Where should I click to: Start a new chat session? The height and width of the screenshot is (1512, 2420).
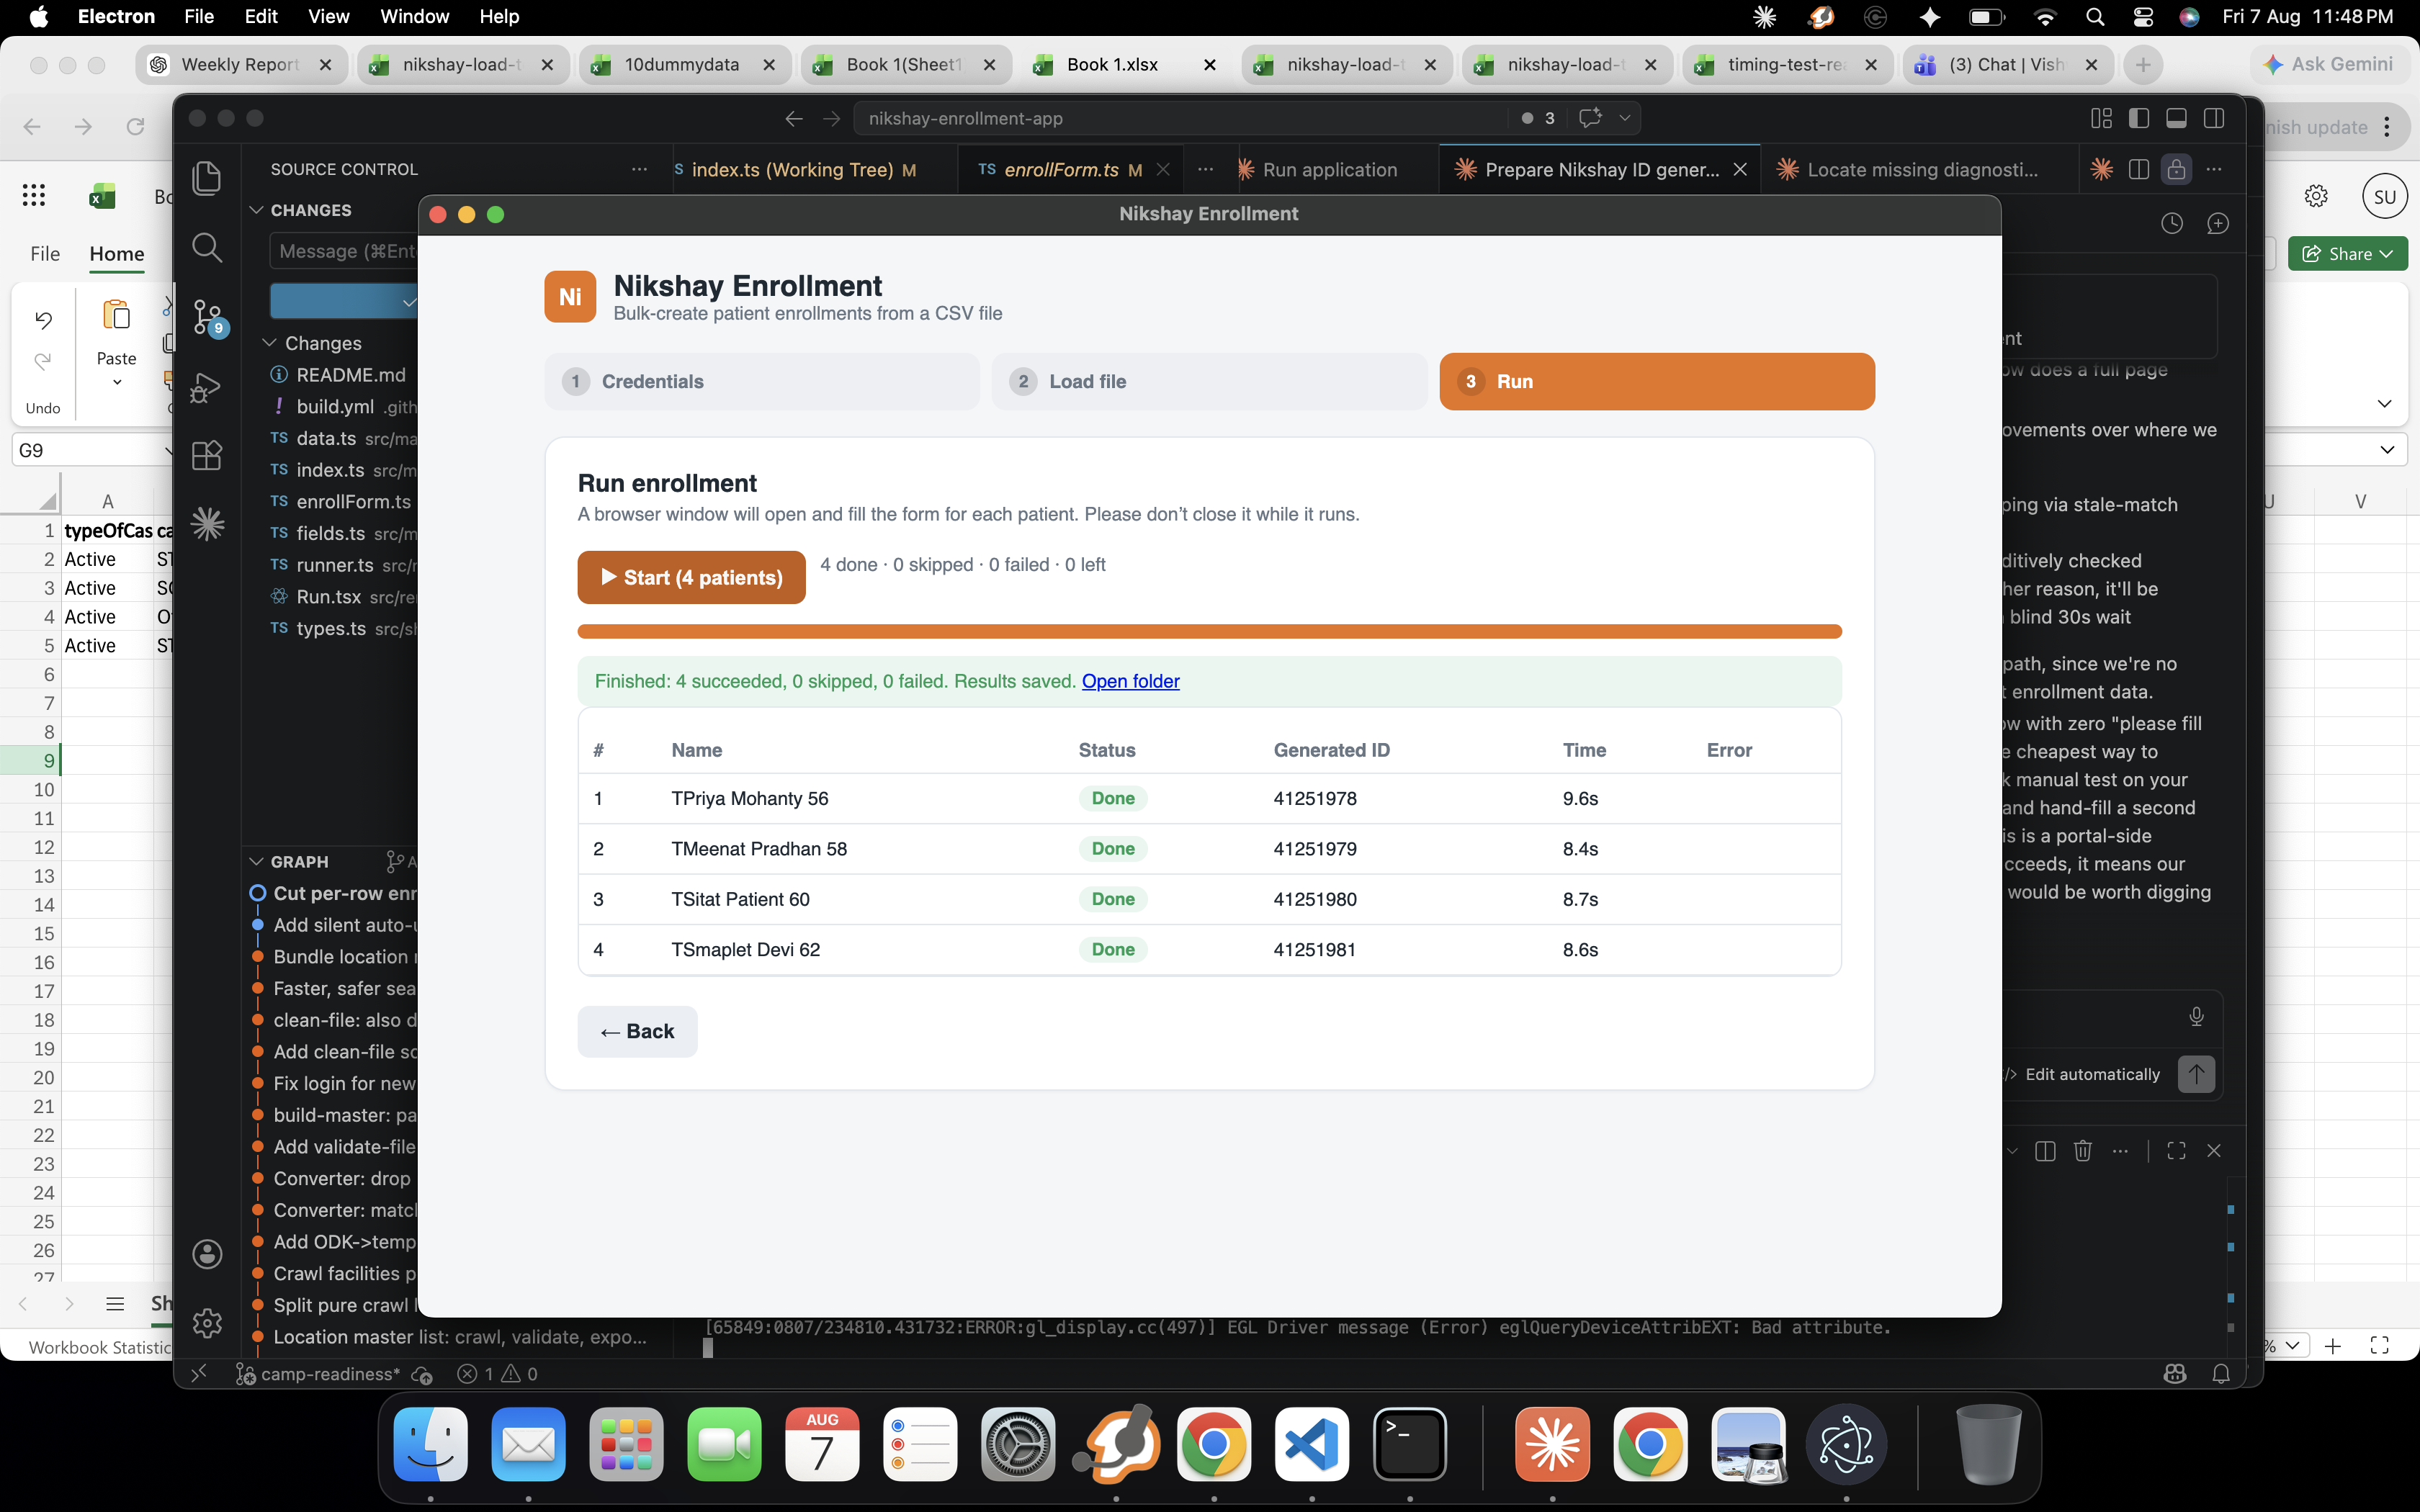(2218, 223)
